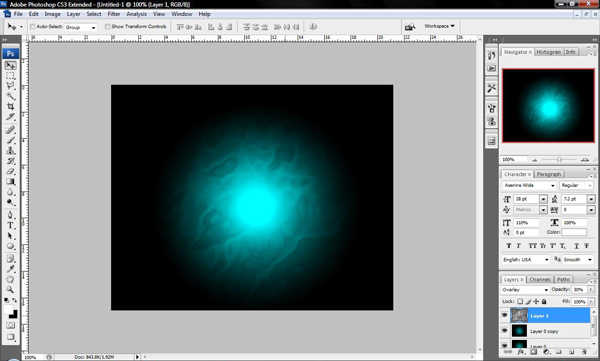
Task: Select the Path Selection tool
Action: coord(10,235)
